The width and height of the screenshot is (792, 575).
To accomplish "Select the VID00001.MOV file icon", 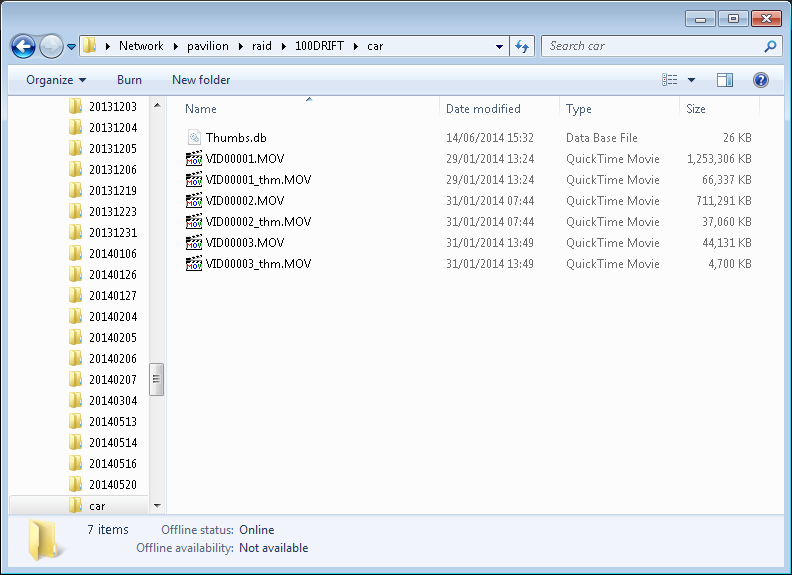I will pos(194,159).
